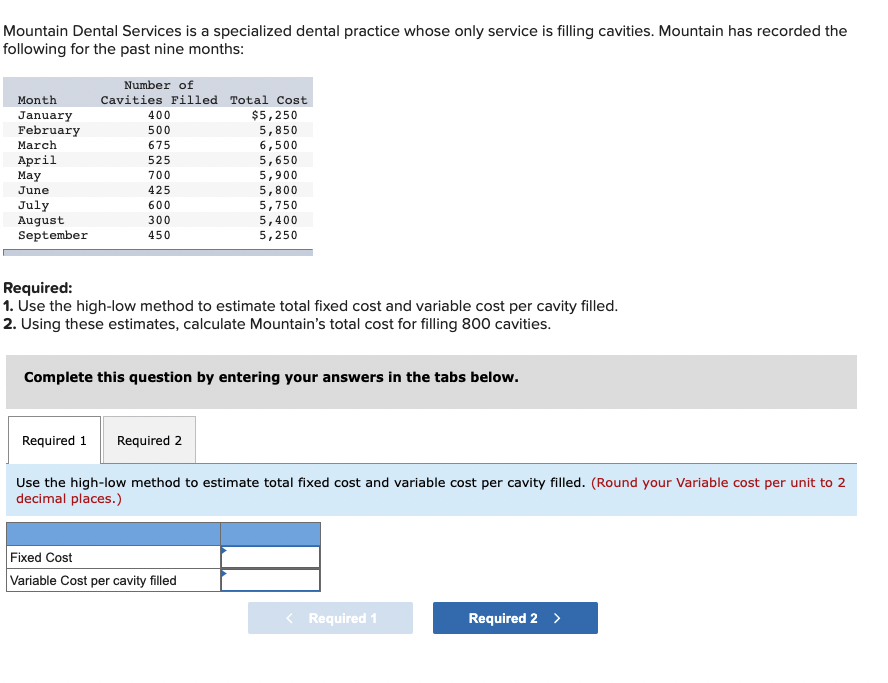Switch to the Required 1 tab

point(54,440)
